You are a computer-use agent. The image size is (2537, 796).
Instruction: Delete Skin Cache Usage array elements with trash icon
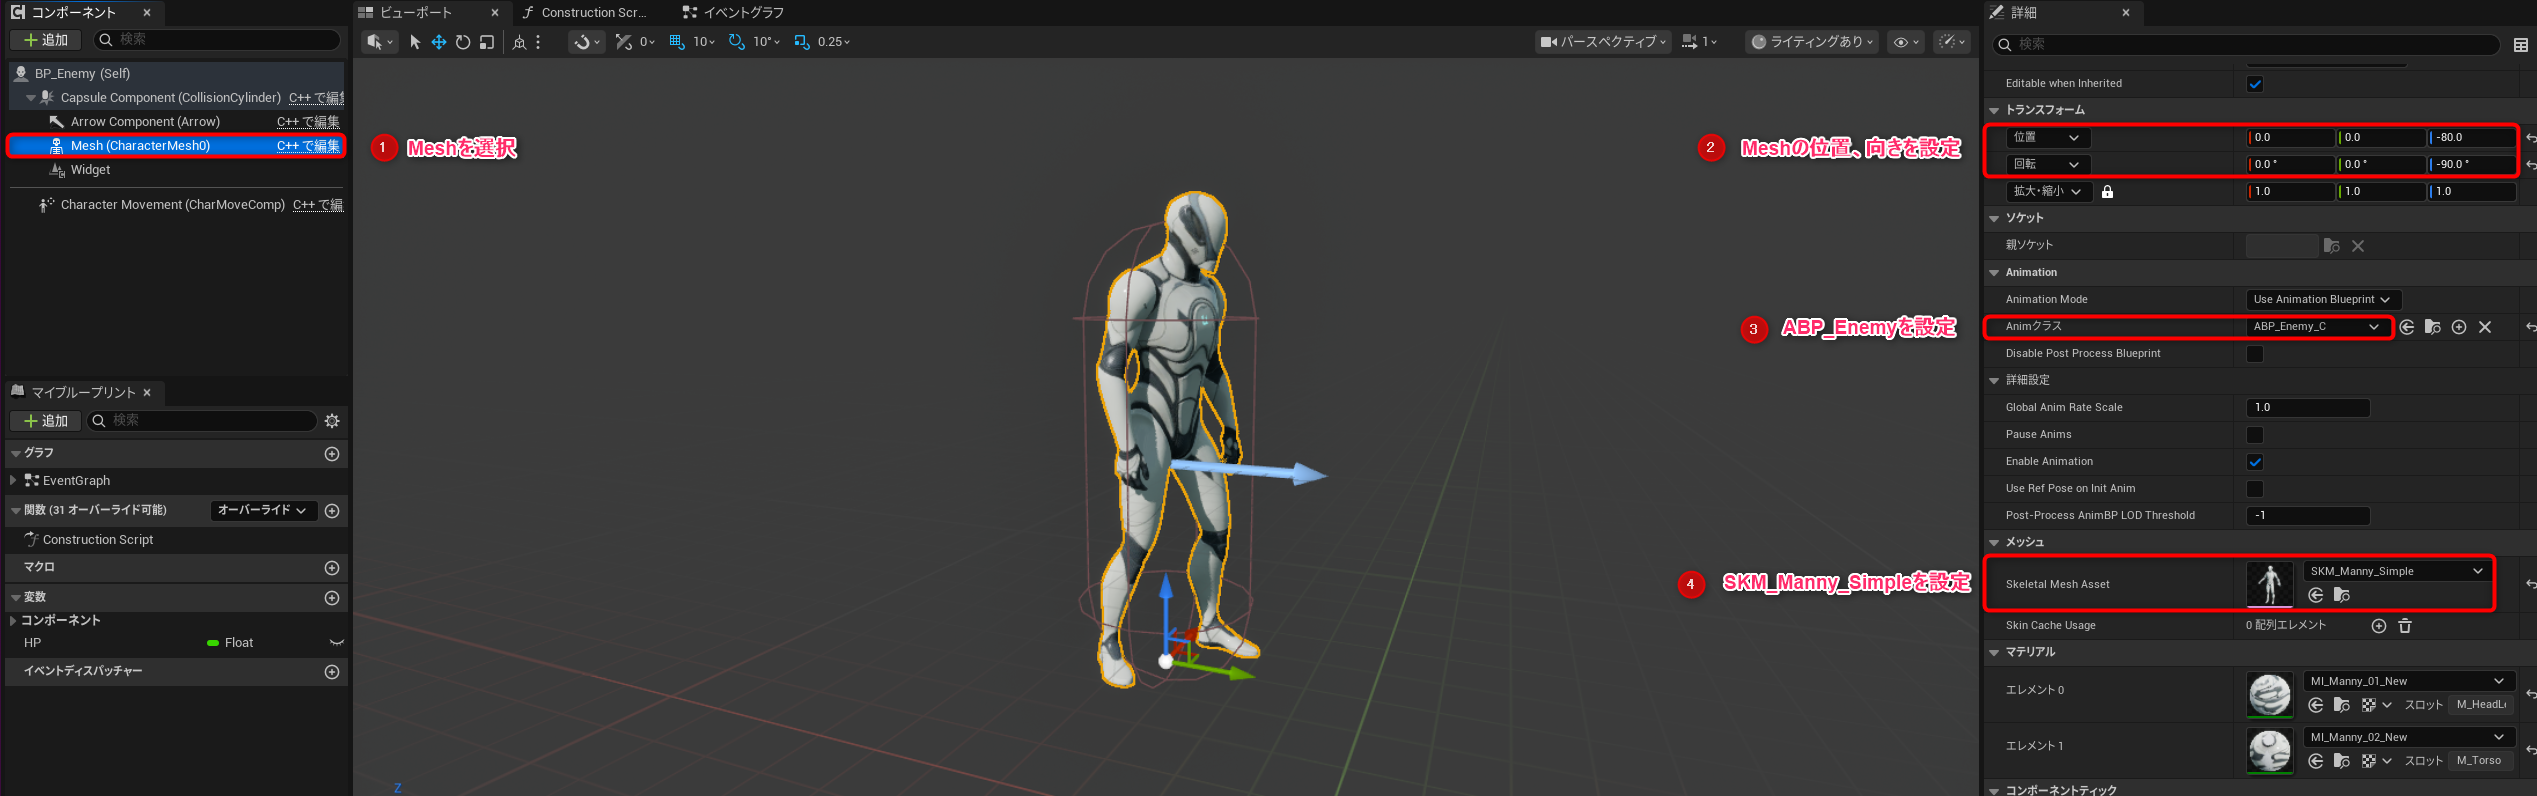coord(2405,626)
